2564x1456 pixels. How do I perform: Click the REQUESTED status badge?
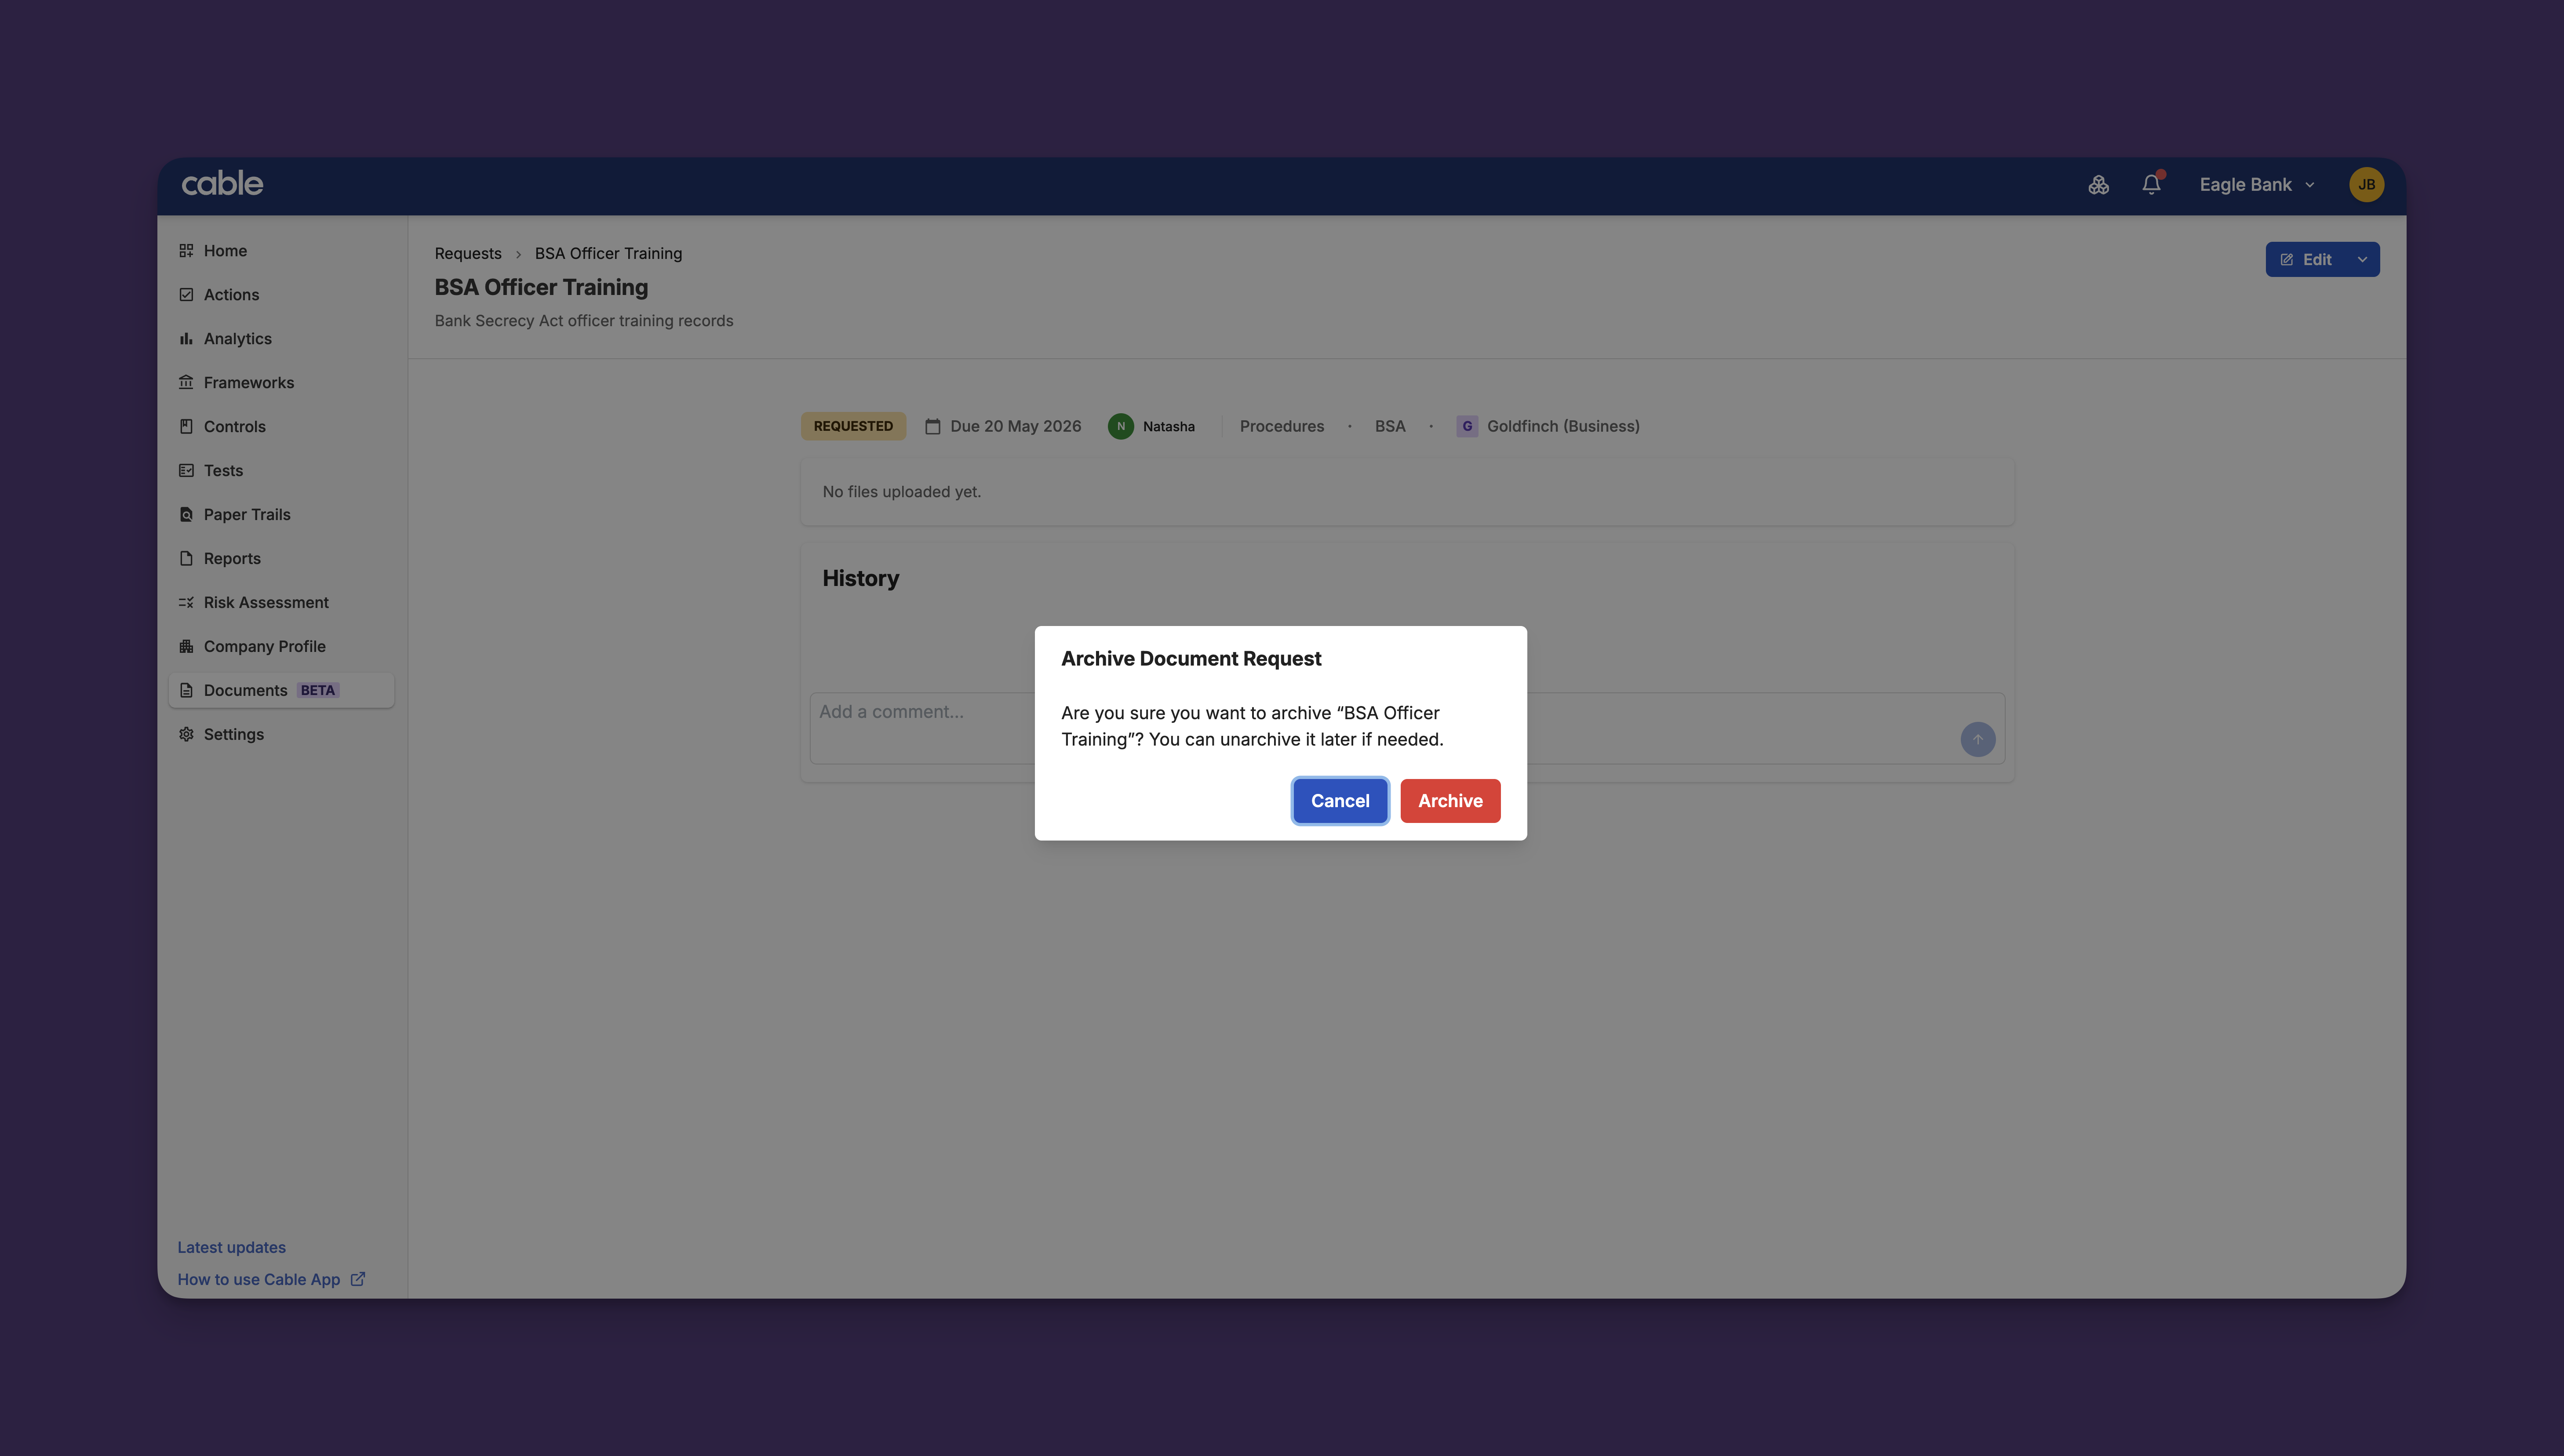853,427
